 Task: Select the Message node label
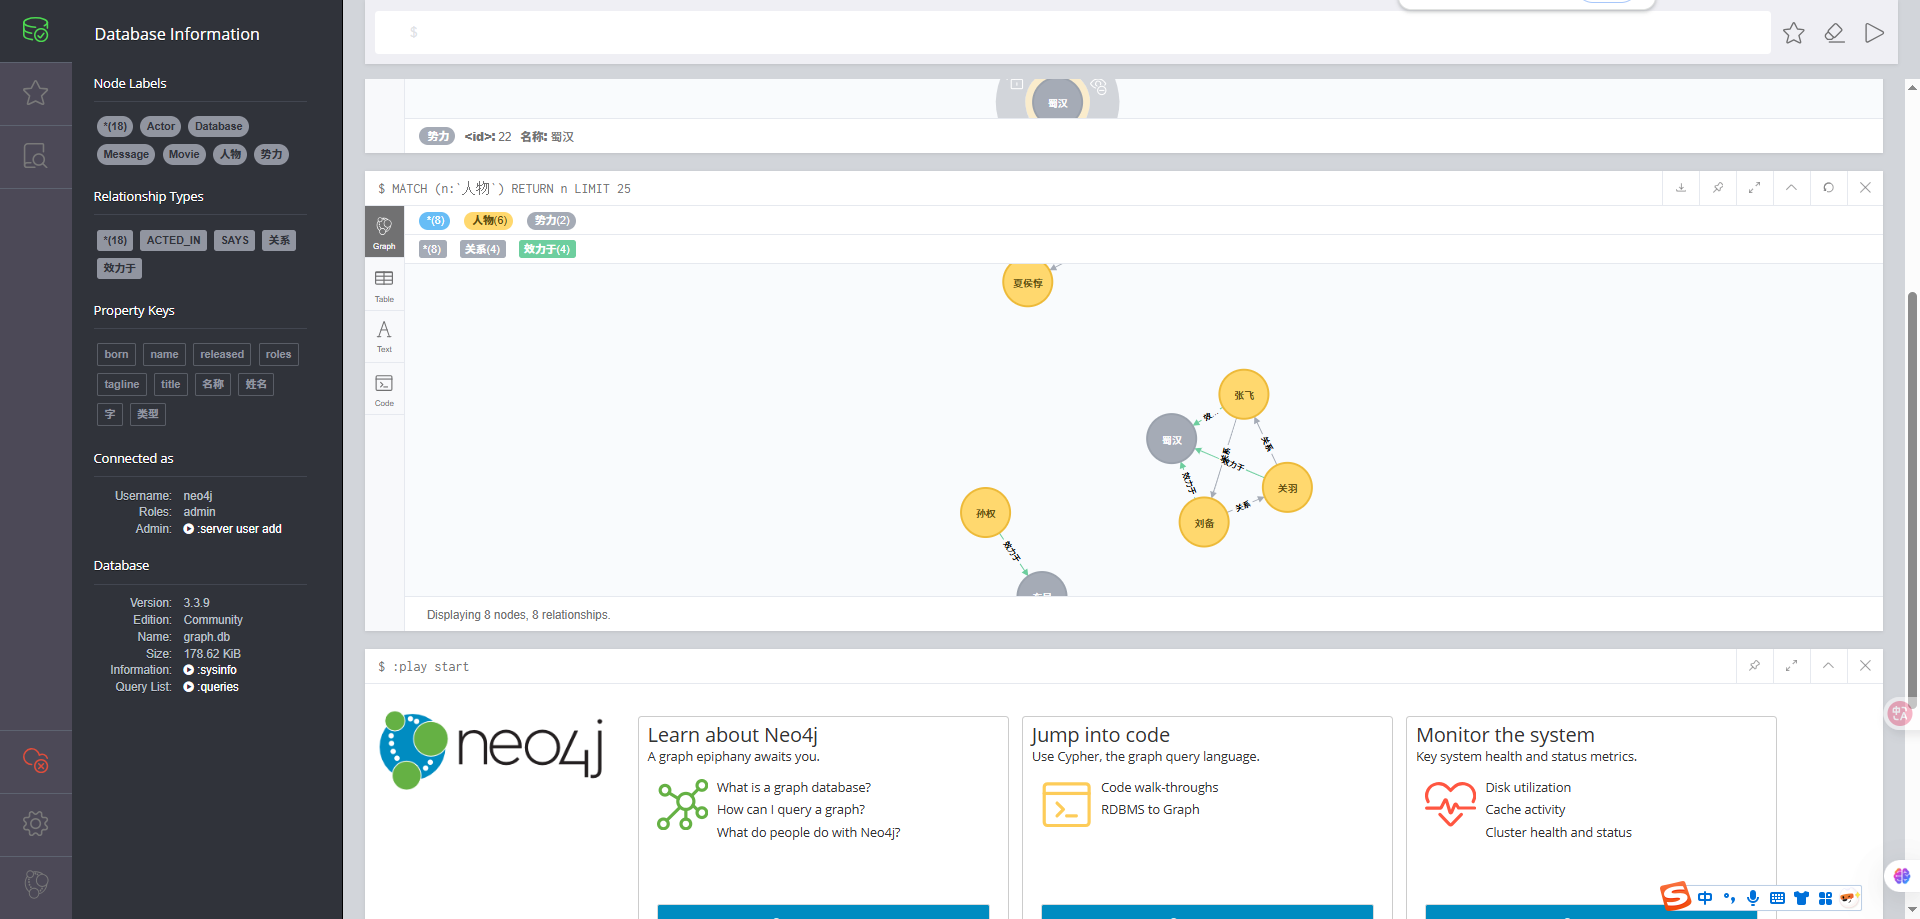click(x=126, y=154)
